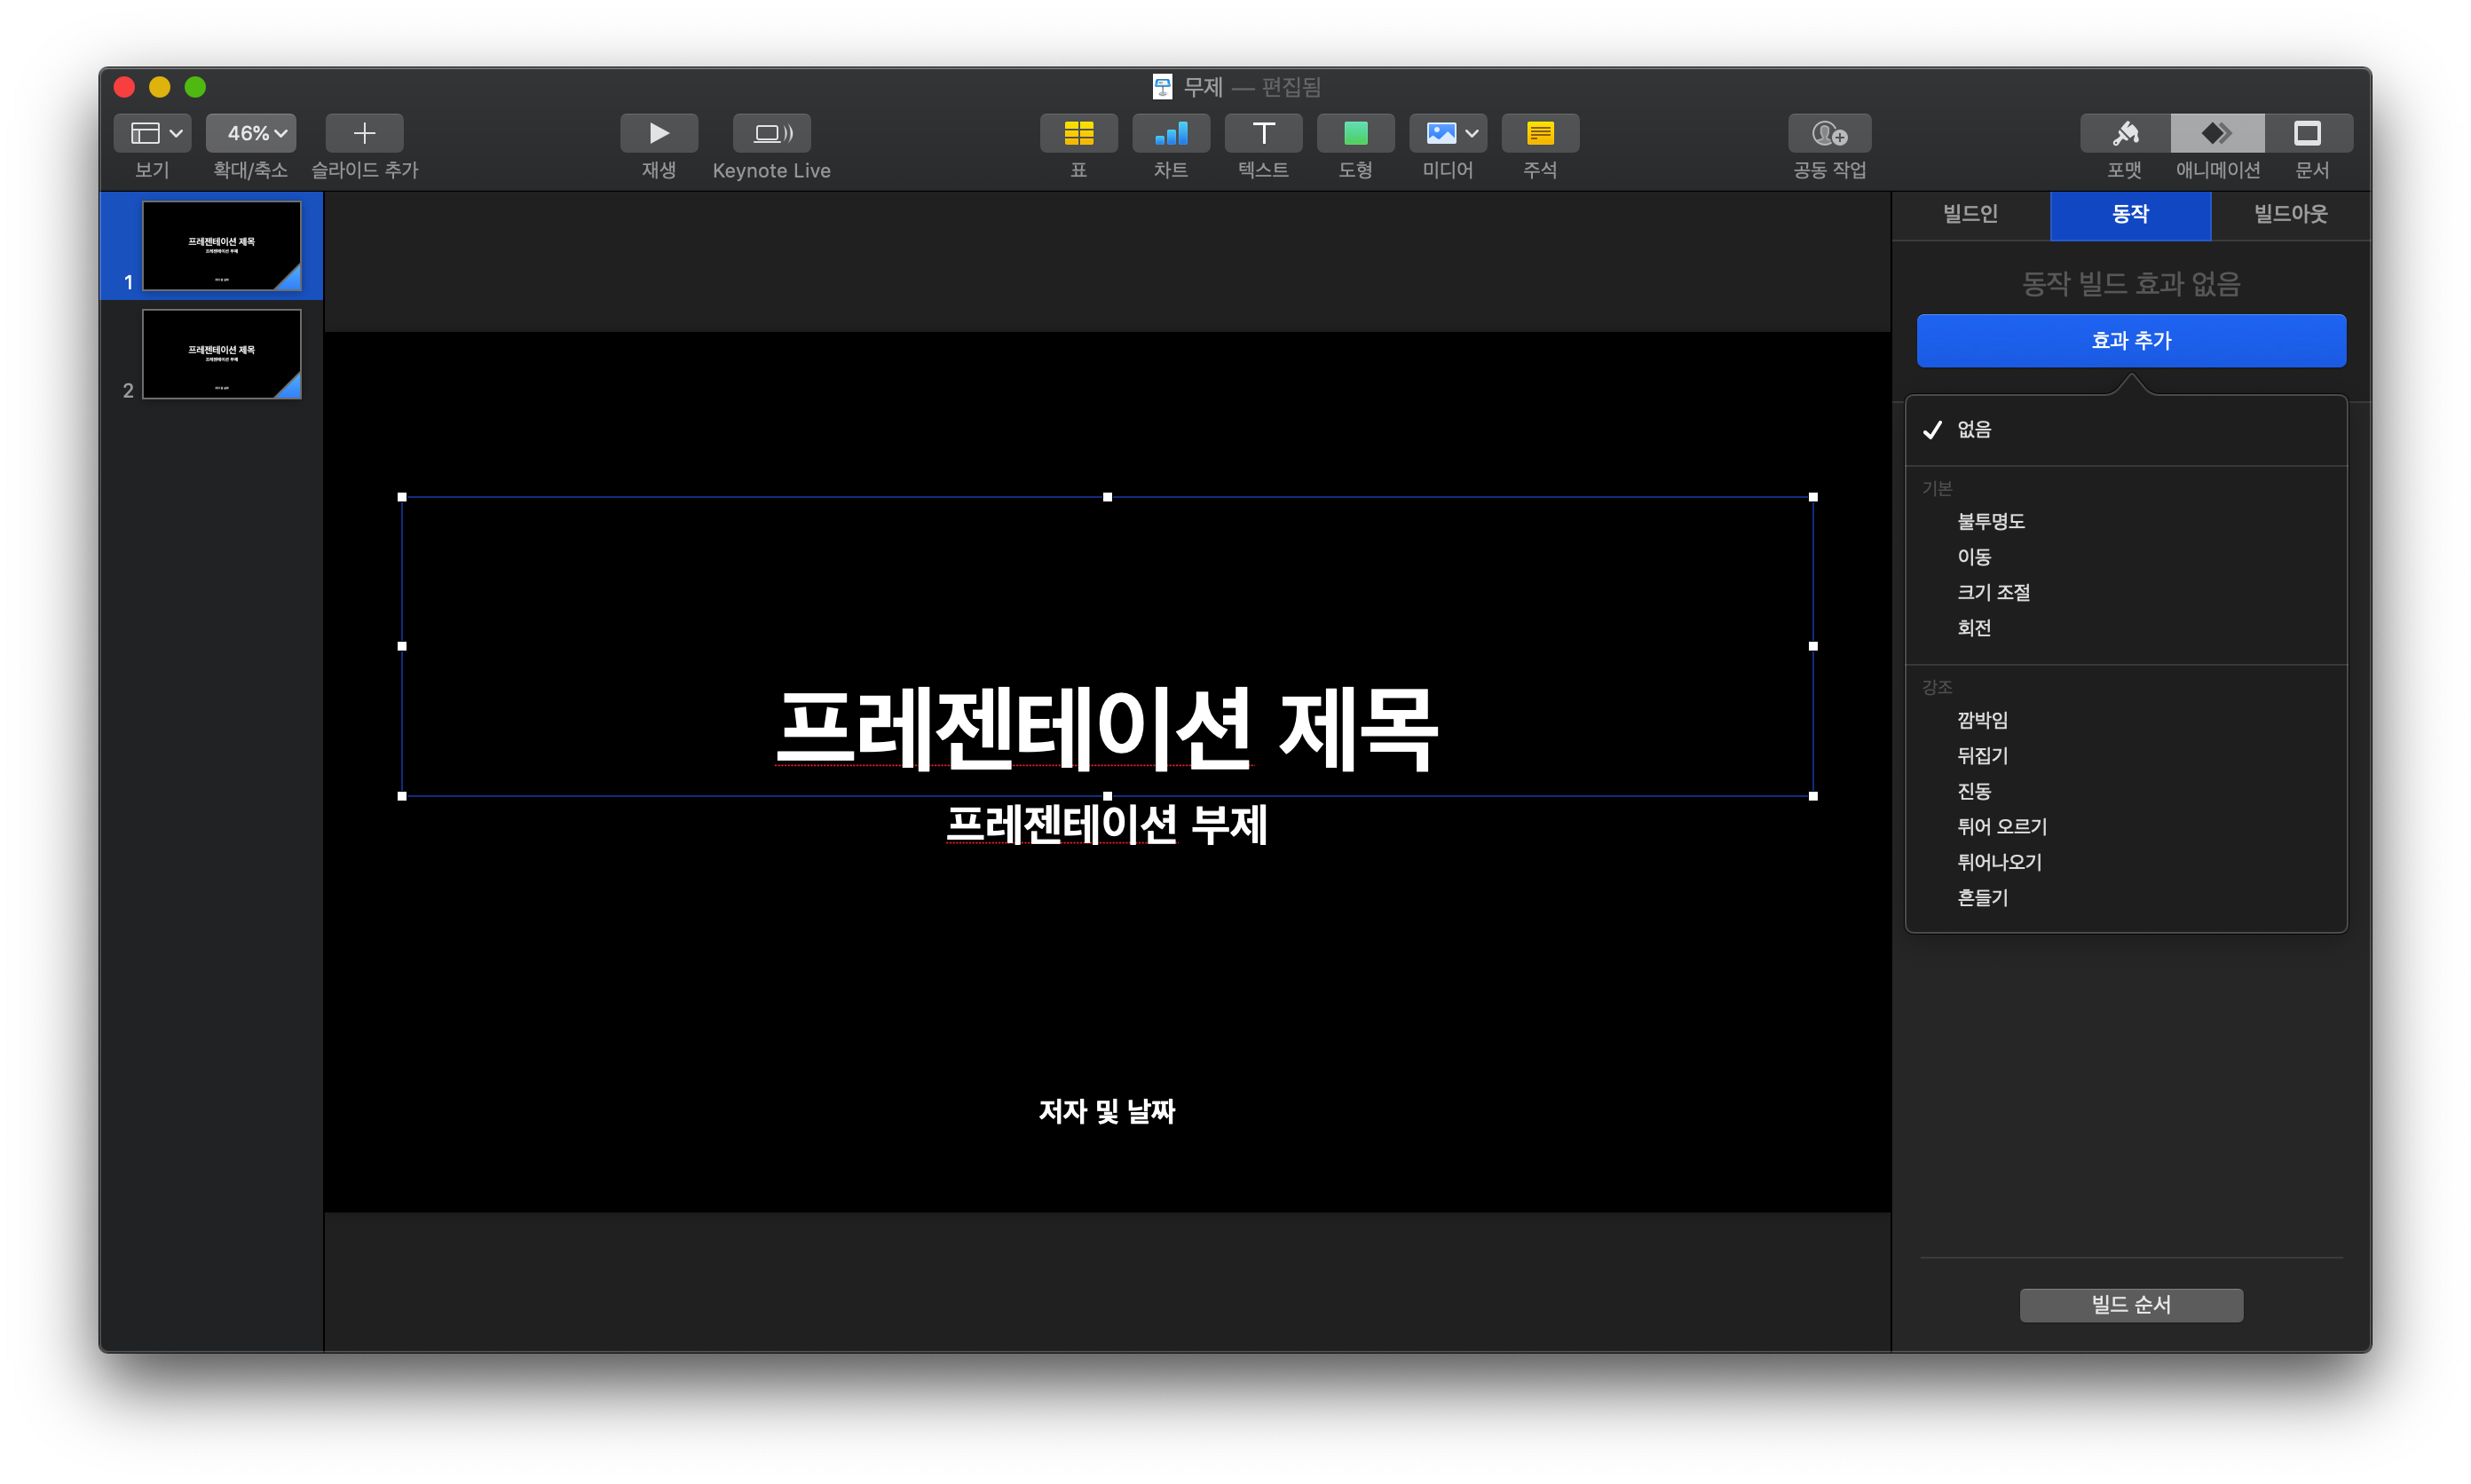
Task: Switch to the Build In (빌드인) tab
Action: click(x=1970, y=214)
